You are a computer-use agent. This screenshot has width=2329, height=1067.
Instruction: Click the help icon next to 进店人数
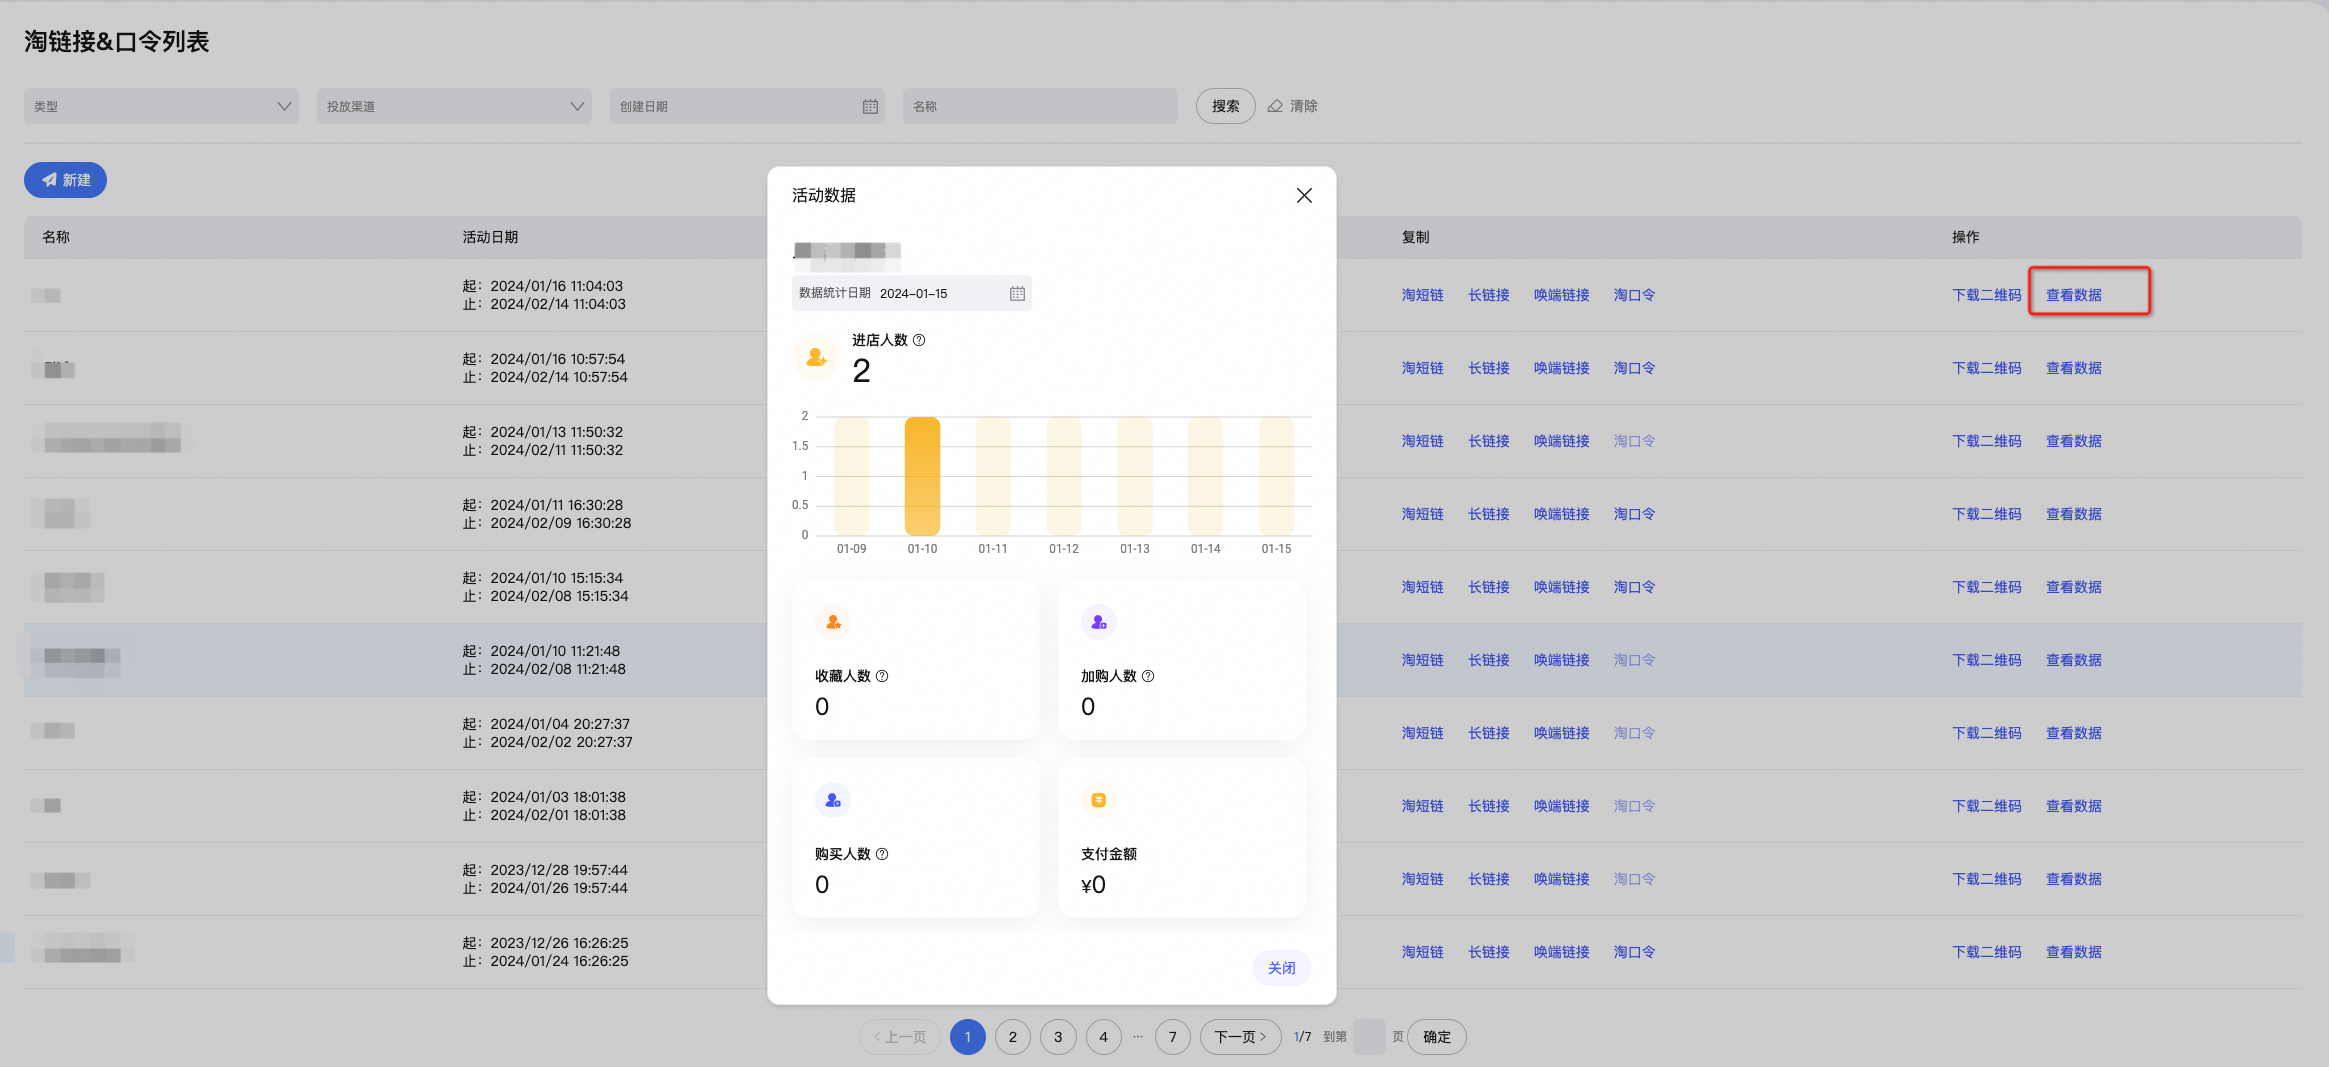click(x=919, y=340)
